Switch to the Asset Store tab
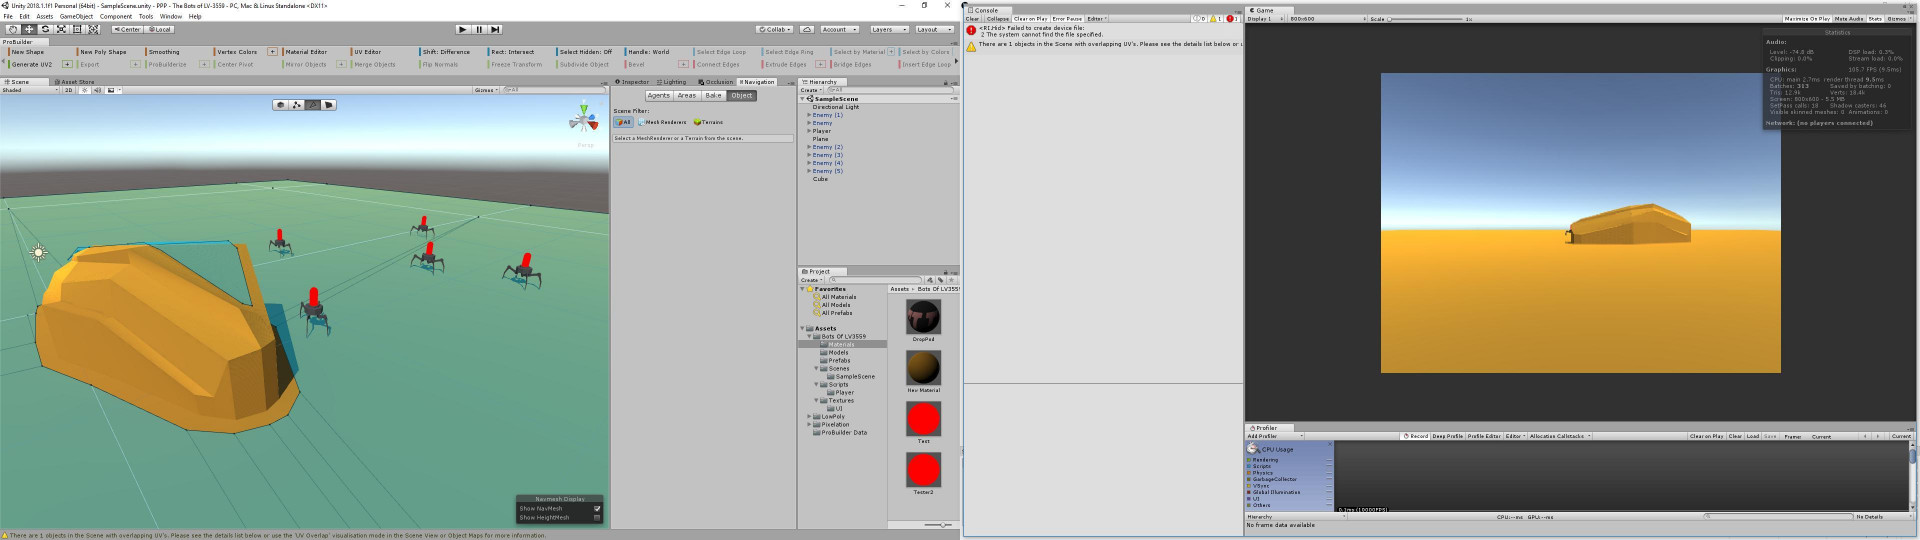Screen dimensions: 1920x540 75,82
